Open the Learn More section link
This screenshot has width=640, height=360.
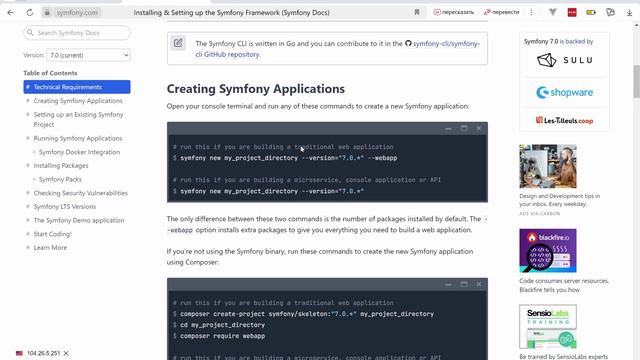pyautogui.click(x=50, y=248)
